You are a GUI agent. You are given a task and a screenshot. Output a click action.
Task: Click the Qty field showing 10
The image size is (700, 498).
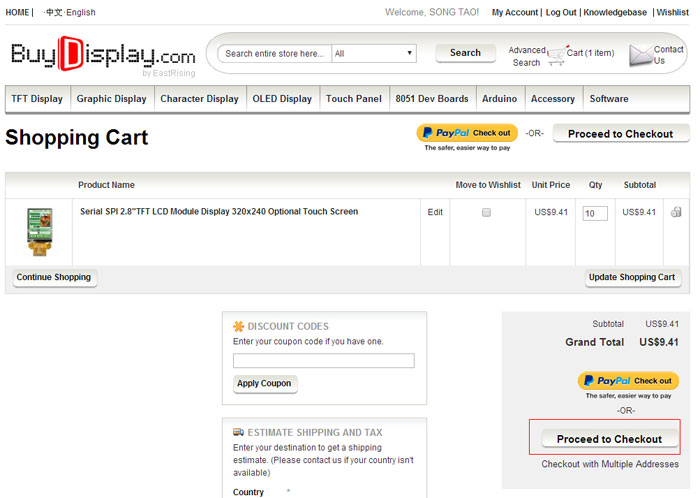(x=595, y=213)
